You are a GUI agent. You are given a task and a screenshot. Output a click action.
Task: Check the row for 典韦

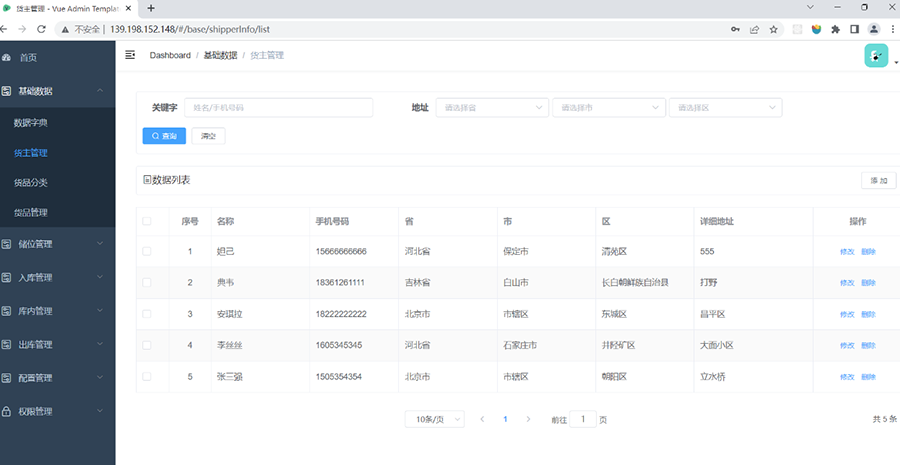pyautogui.click(x=146, y=282)
